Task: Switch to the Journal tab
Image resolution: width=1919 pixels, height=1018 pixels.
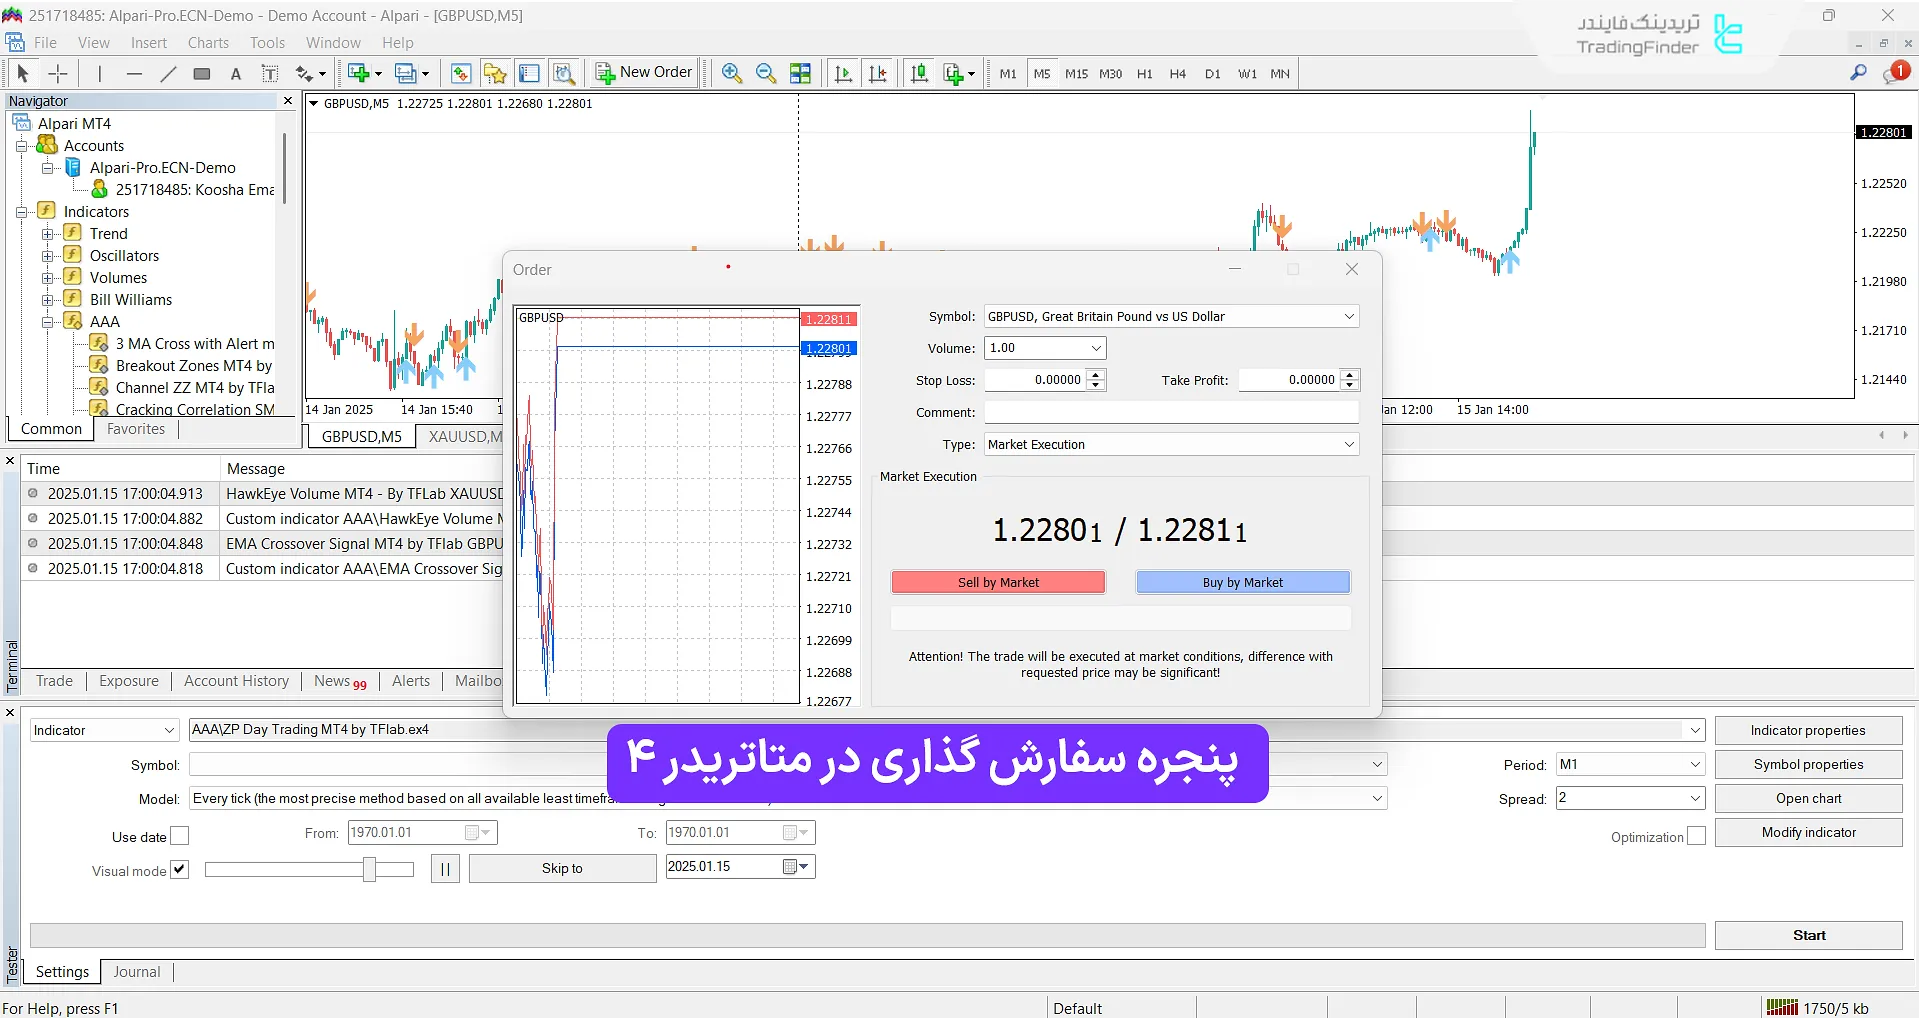Action: coord(136,971)
